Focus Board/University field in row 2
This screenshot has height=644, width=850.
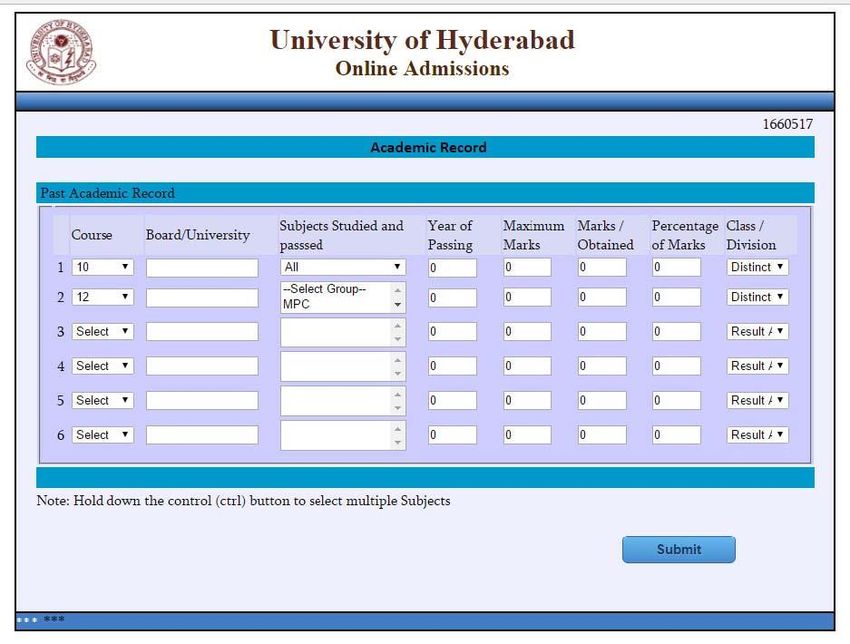point(202,298)
